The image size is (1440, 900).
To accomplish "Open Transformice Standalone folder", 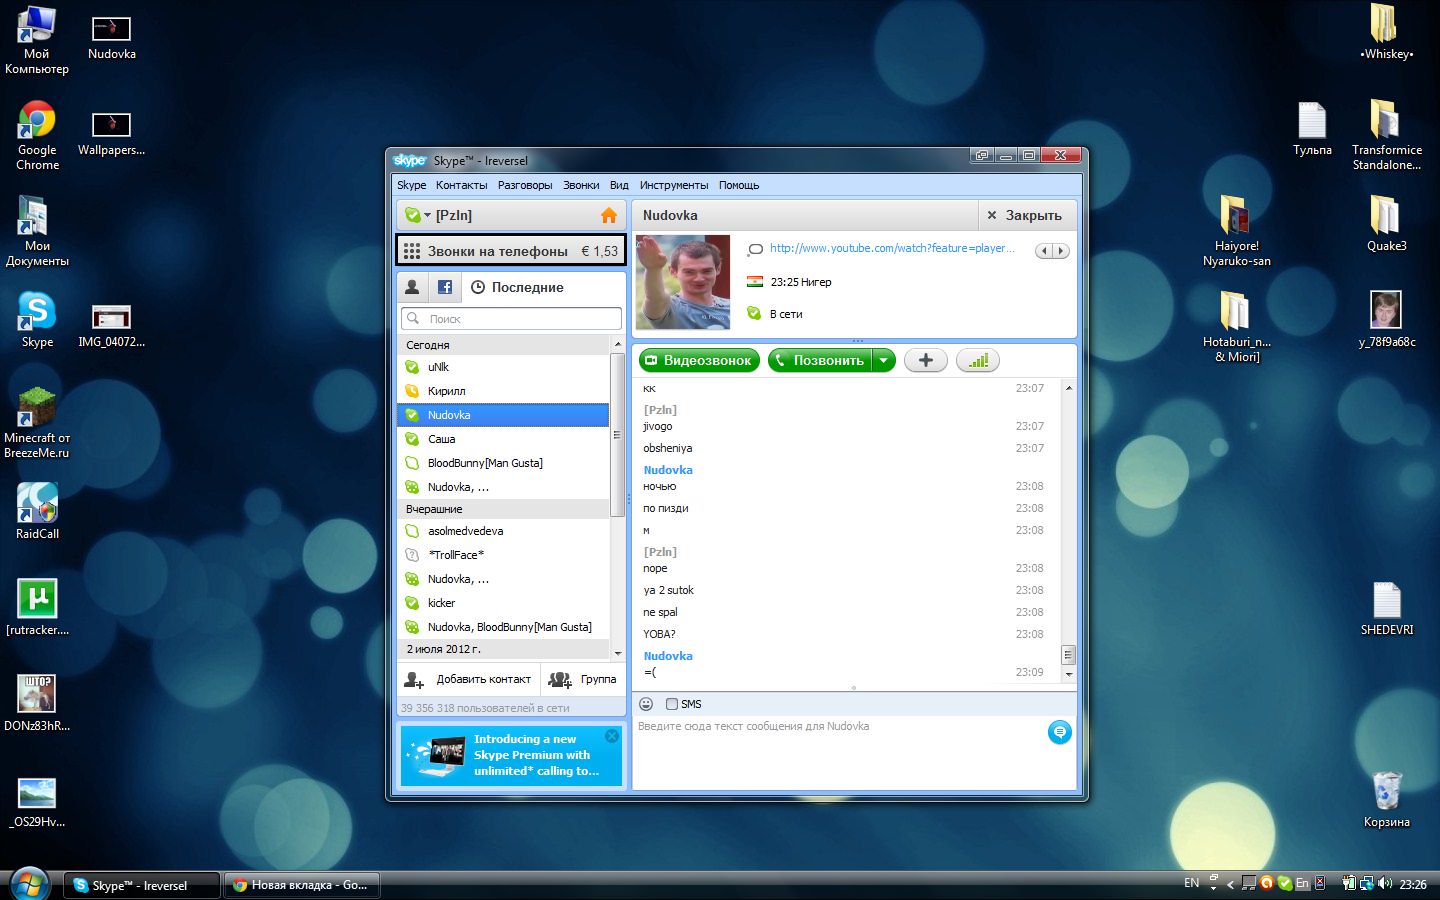I will tap(1387, 135).
